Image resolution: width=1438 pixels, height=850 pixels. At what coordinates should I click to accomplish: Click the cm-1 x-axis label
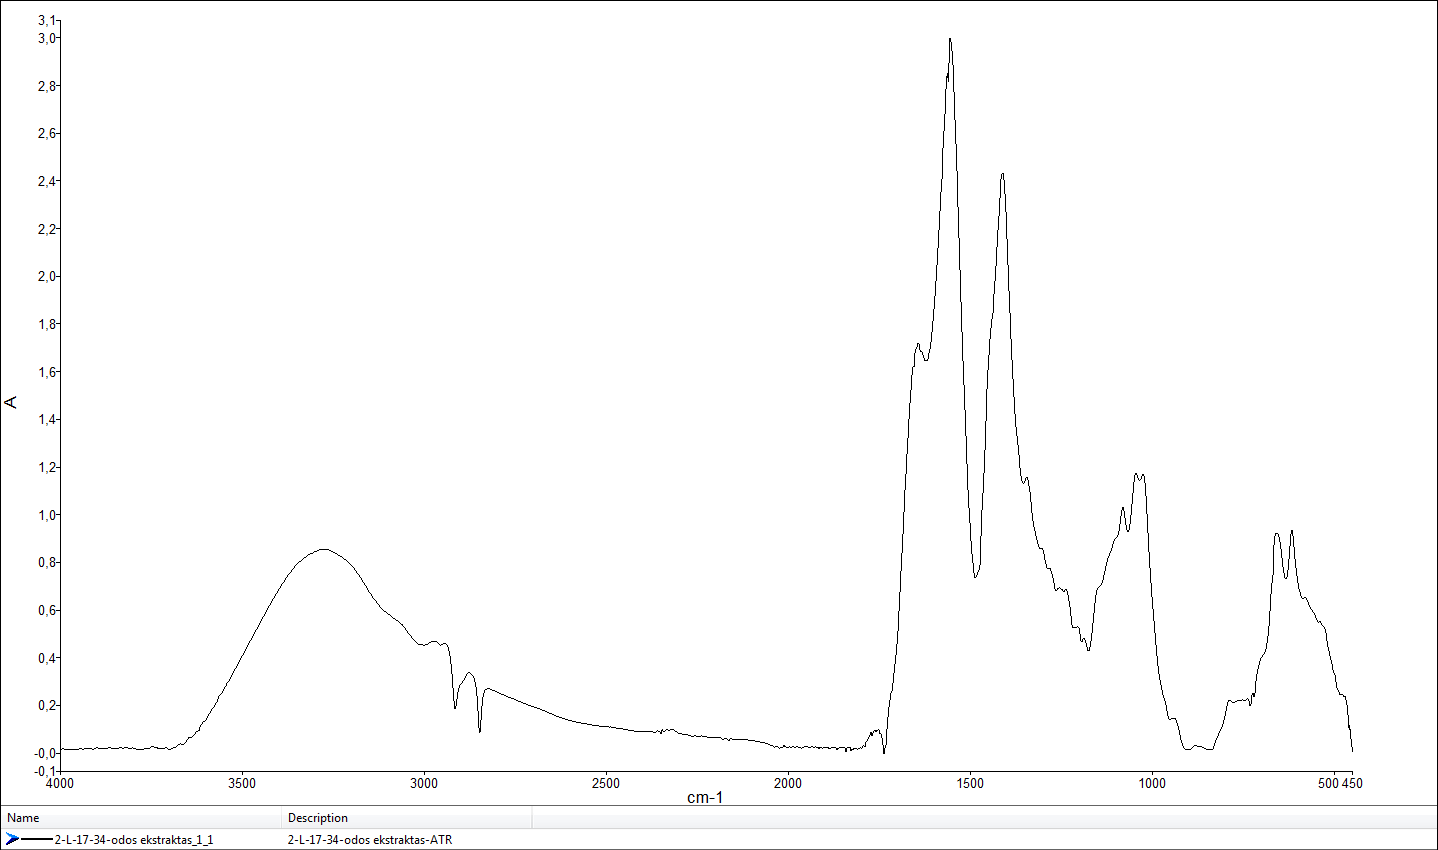tap(705, 797)
